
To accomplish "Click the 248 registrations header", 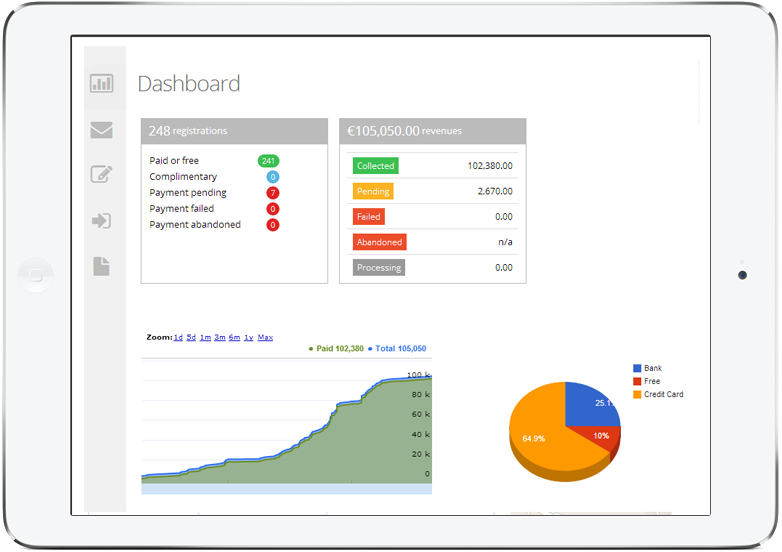I will 234,131.
